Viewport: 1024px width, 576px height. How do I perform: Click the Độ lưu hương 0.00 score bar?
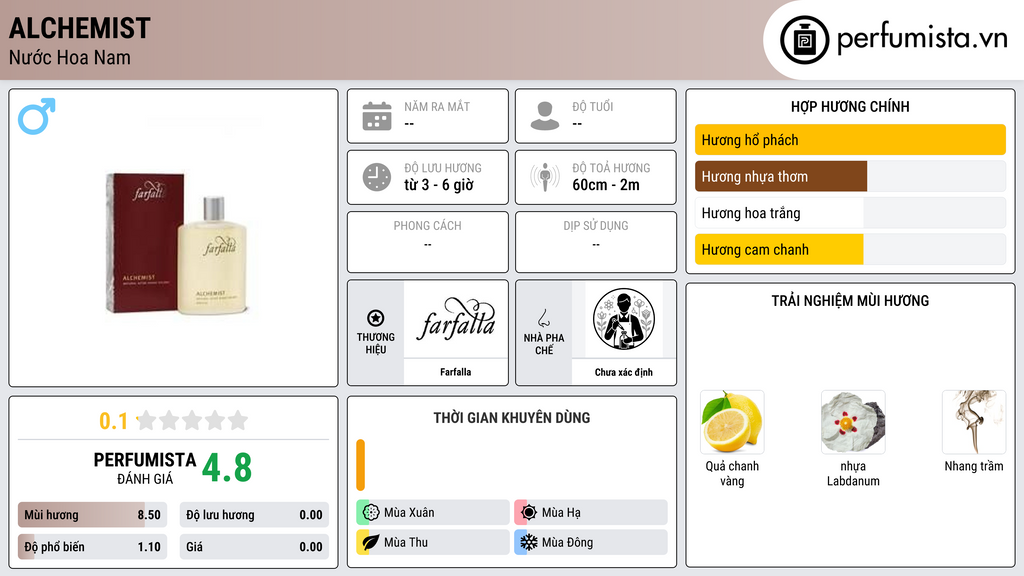pyautogui.click(x=254, y=515)
